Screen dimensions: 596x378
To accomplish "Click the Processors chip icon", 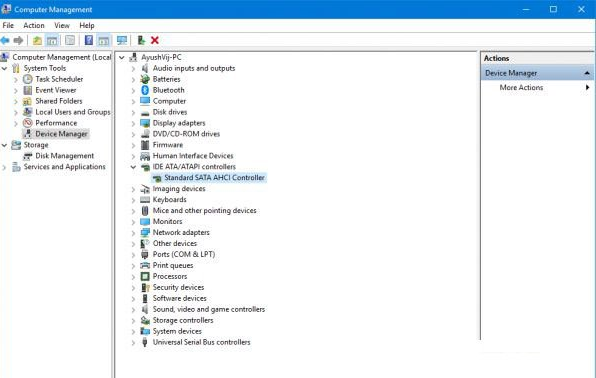I will (x=145, y=276).
